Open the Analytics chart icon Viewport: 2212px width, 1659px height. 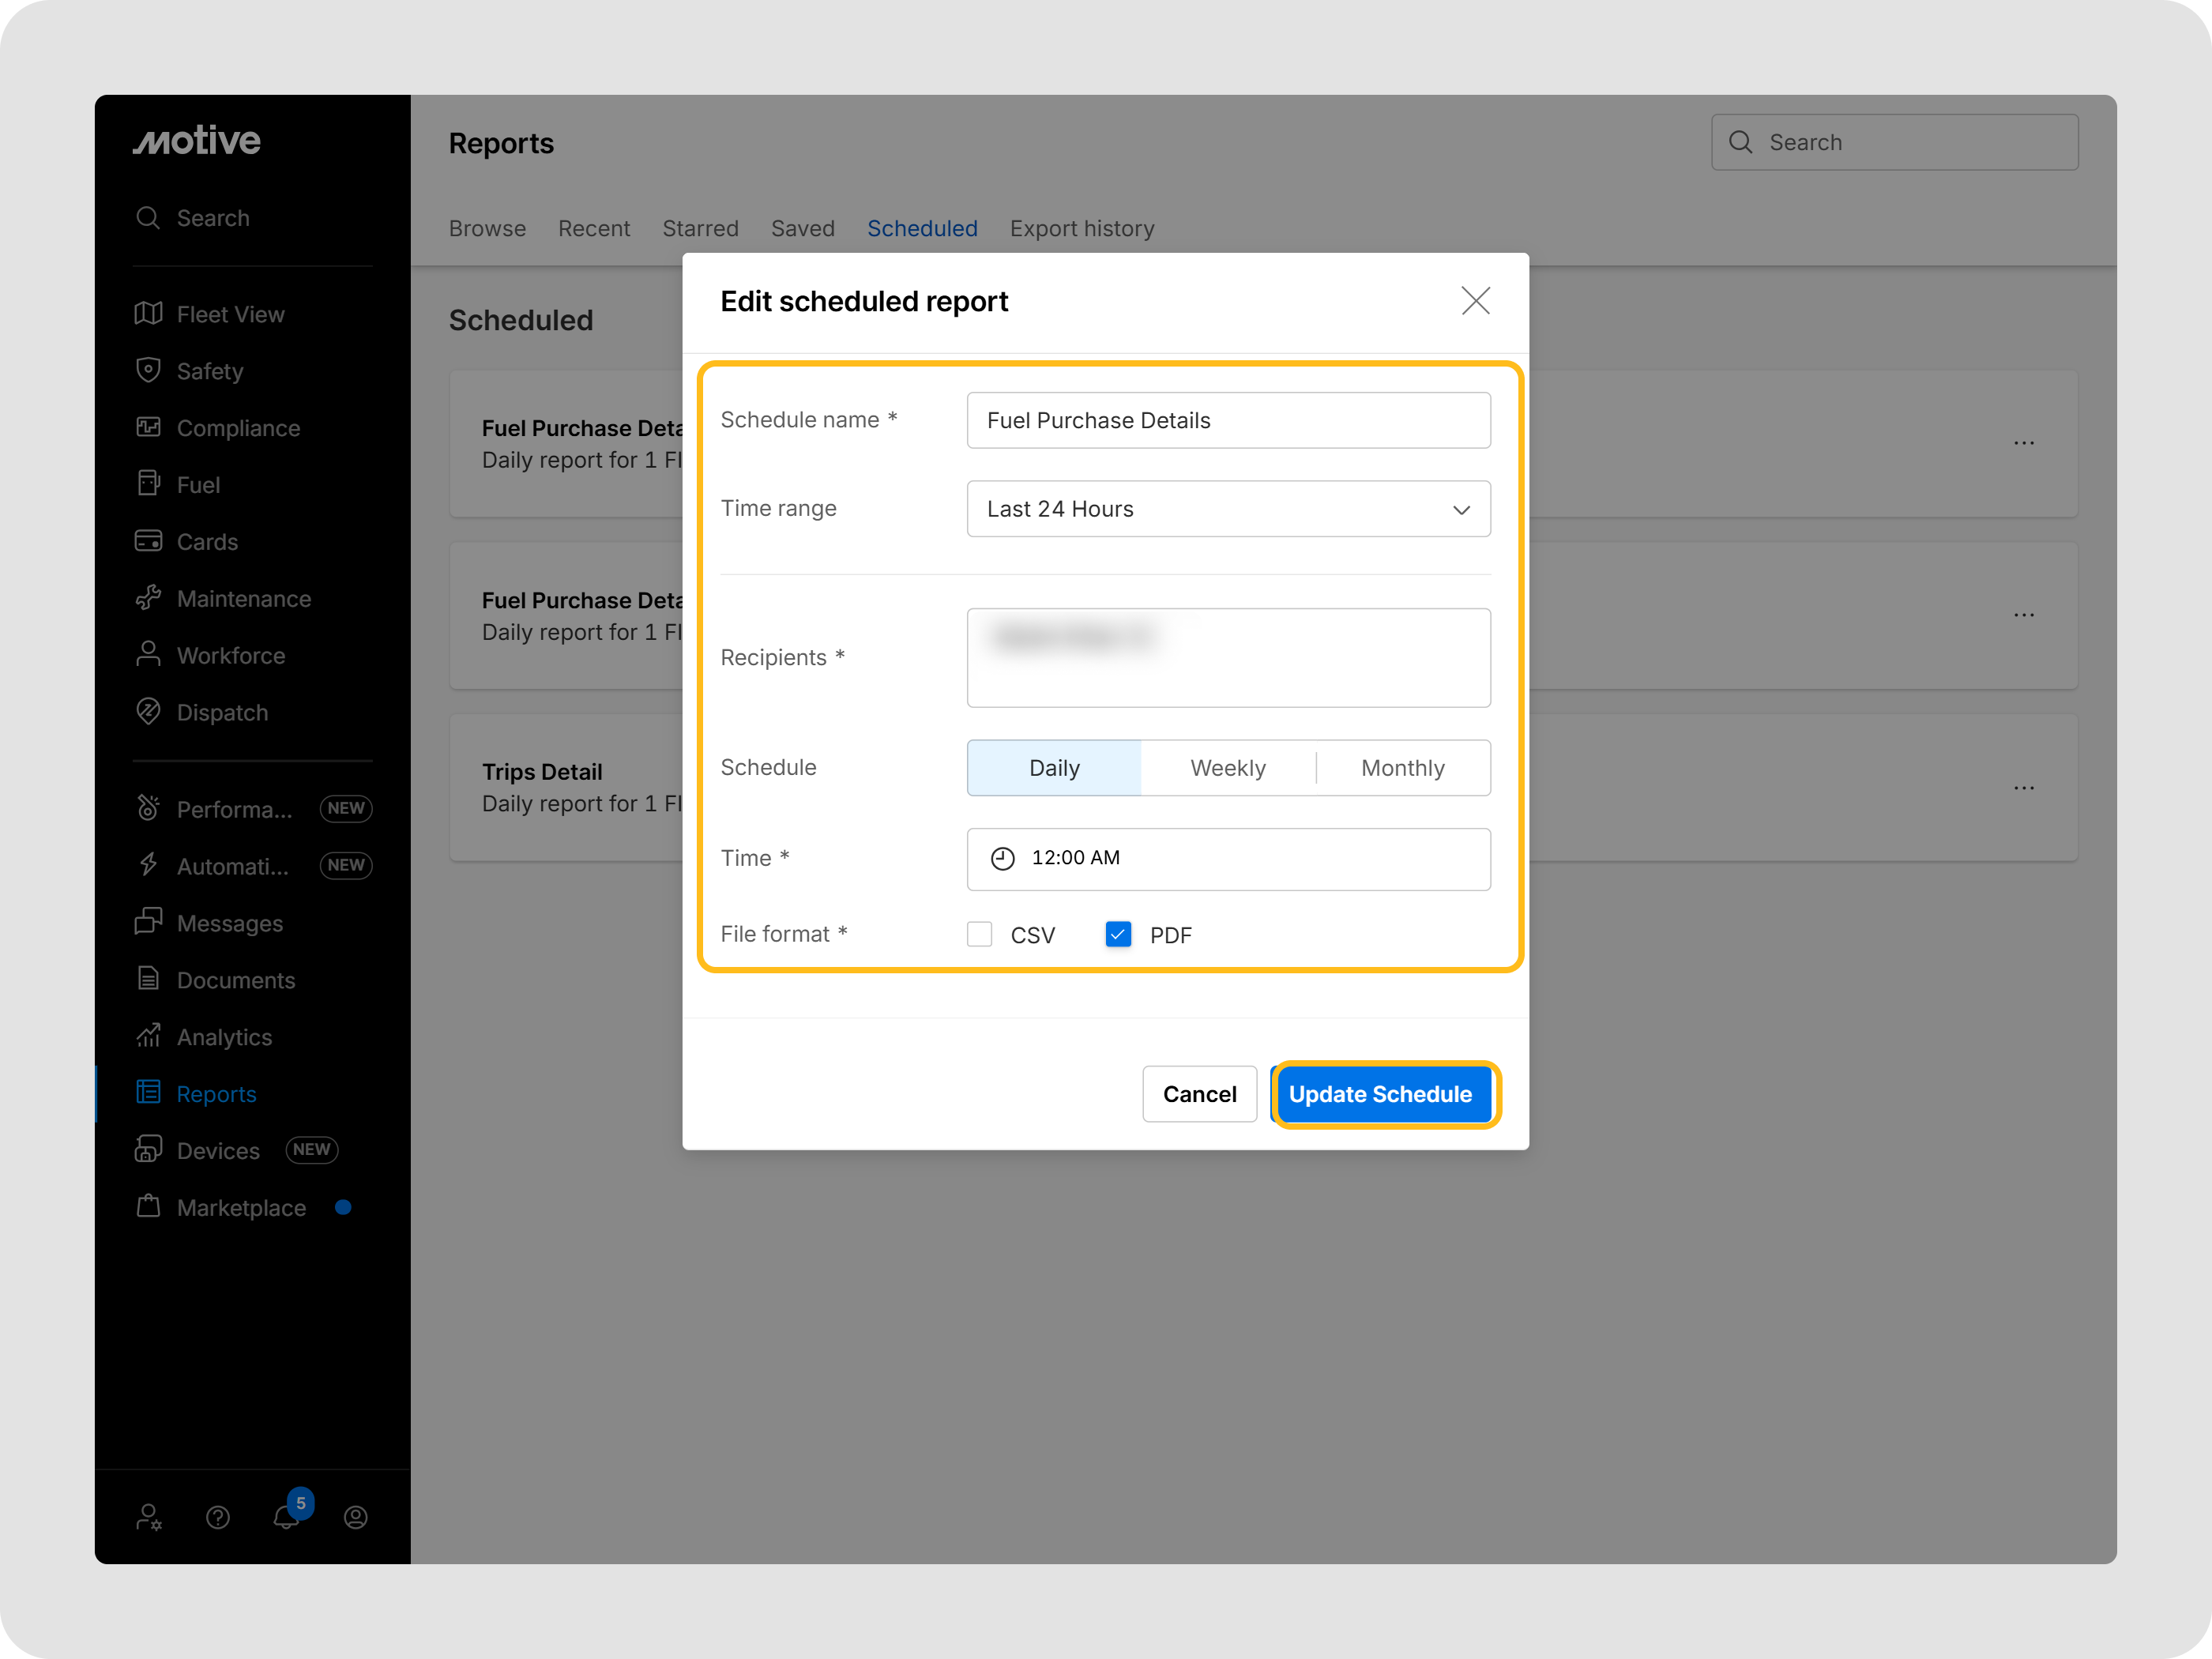click(148, 1036)
